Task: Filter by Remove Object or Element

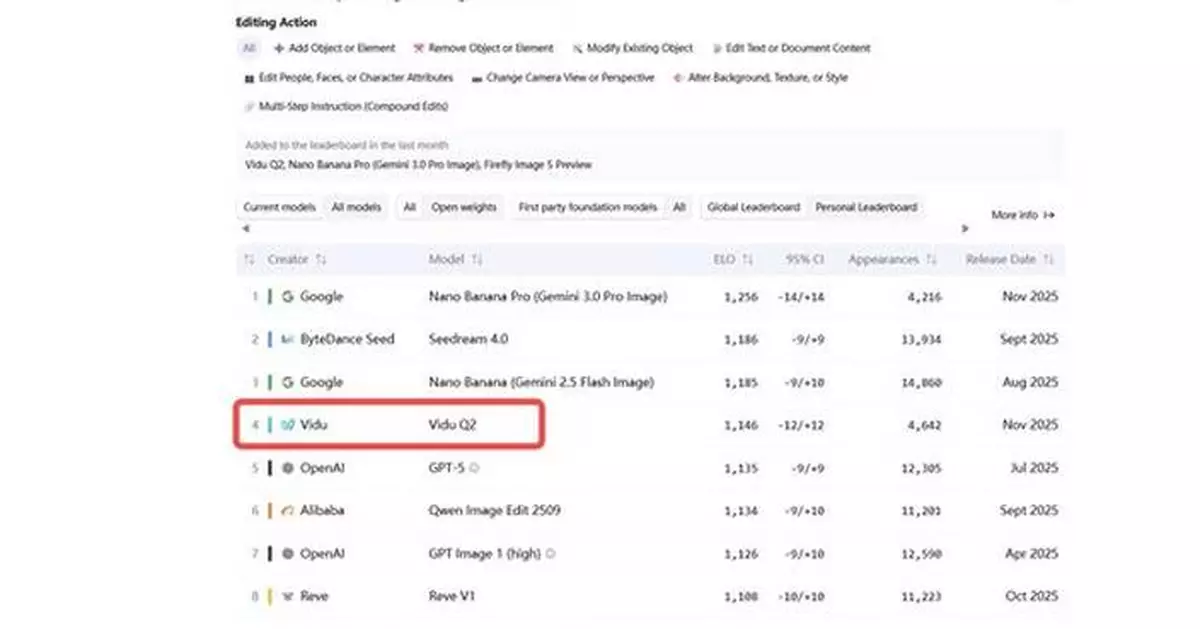Action: point(483,48)
